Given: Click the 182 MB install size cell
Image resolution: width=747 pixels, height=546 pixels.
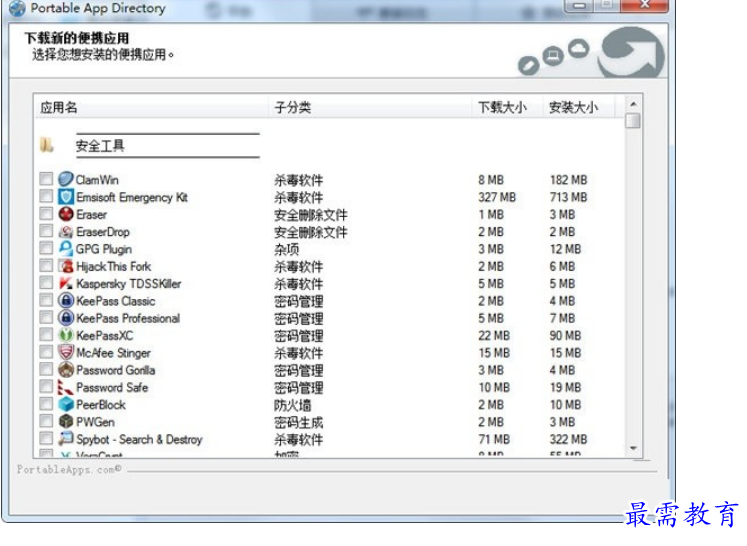Looking at the screenshot, I should click(x=568, y=180).
